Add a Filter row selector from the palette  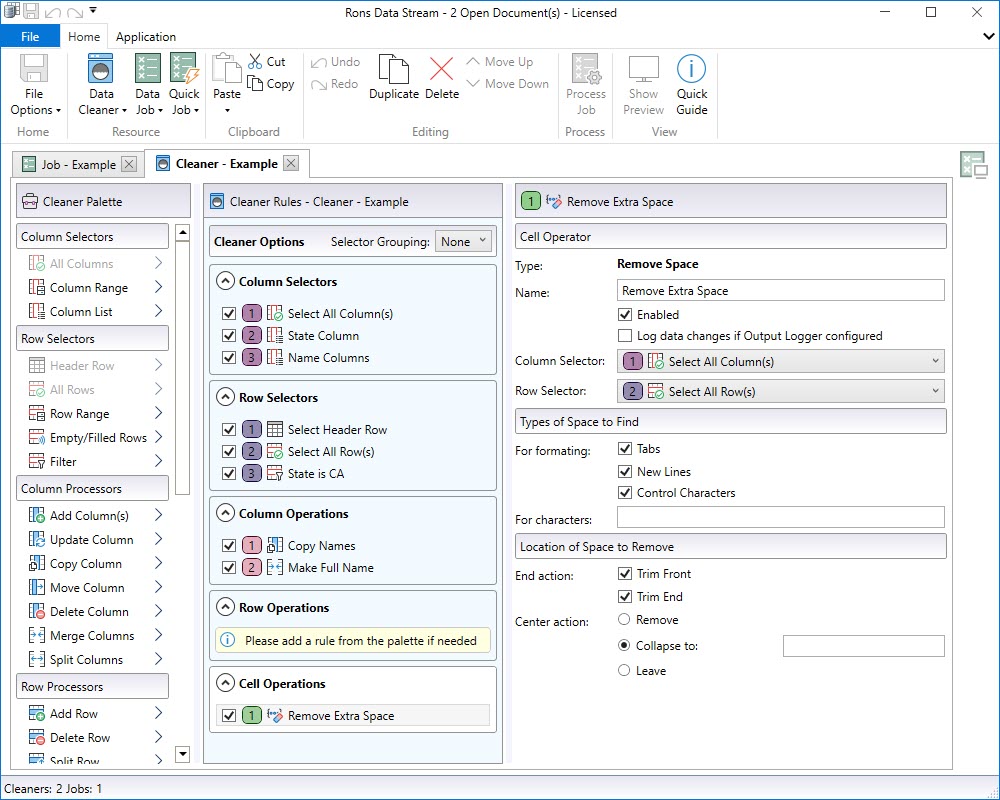(63, 462)
